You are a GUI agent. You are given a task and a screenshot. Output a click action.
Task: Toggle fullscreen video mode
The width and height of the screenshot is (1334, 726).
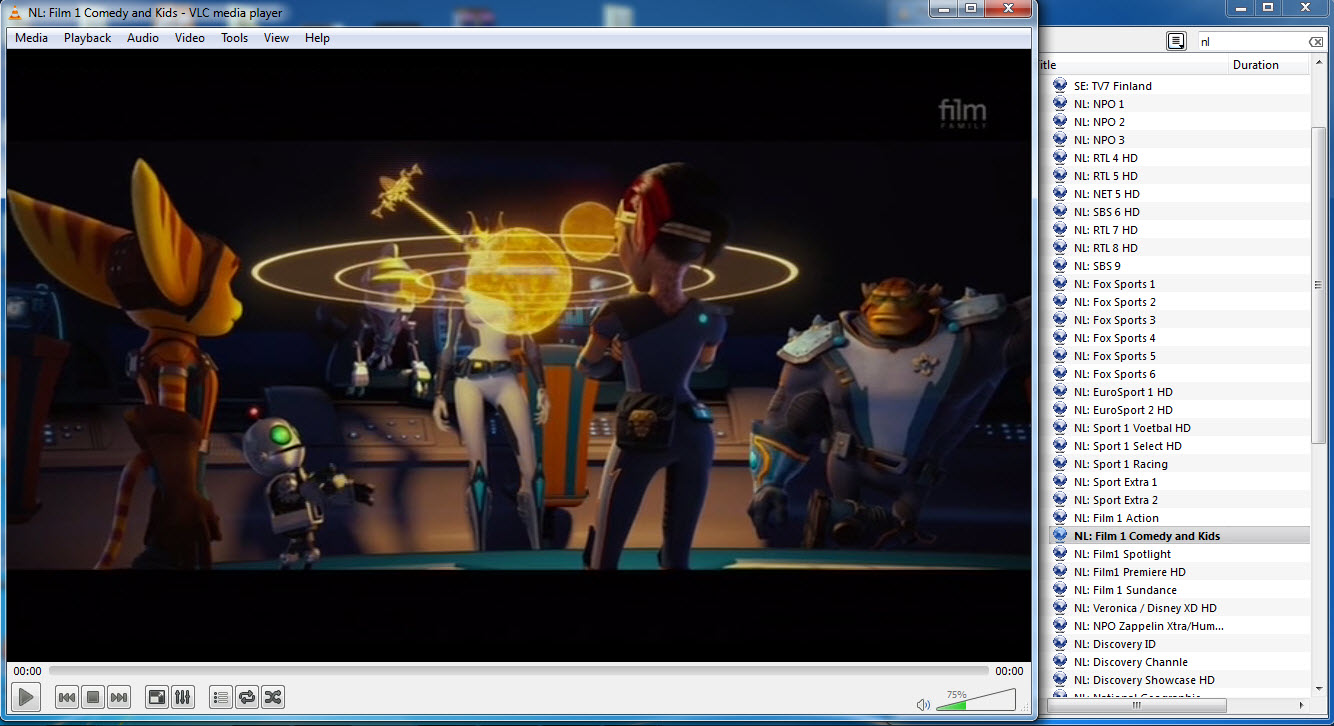click(x=157, y=697)
